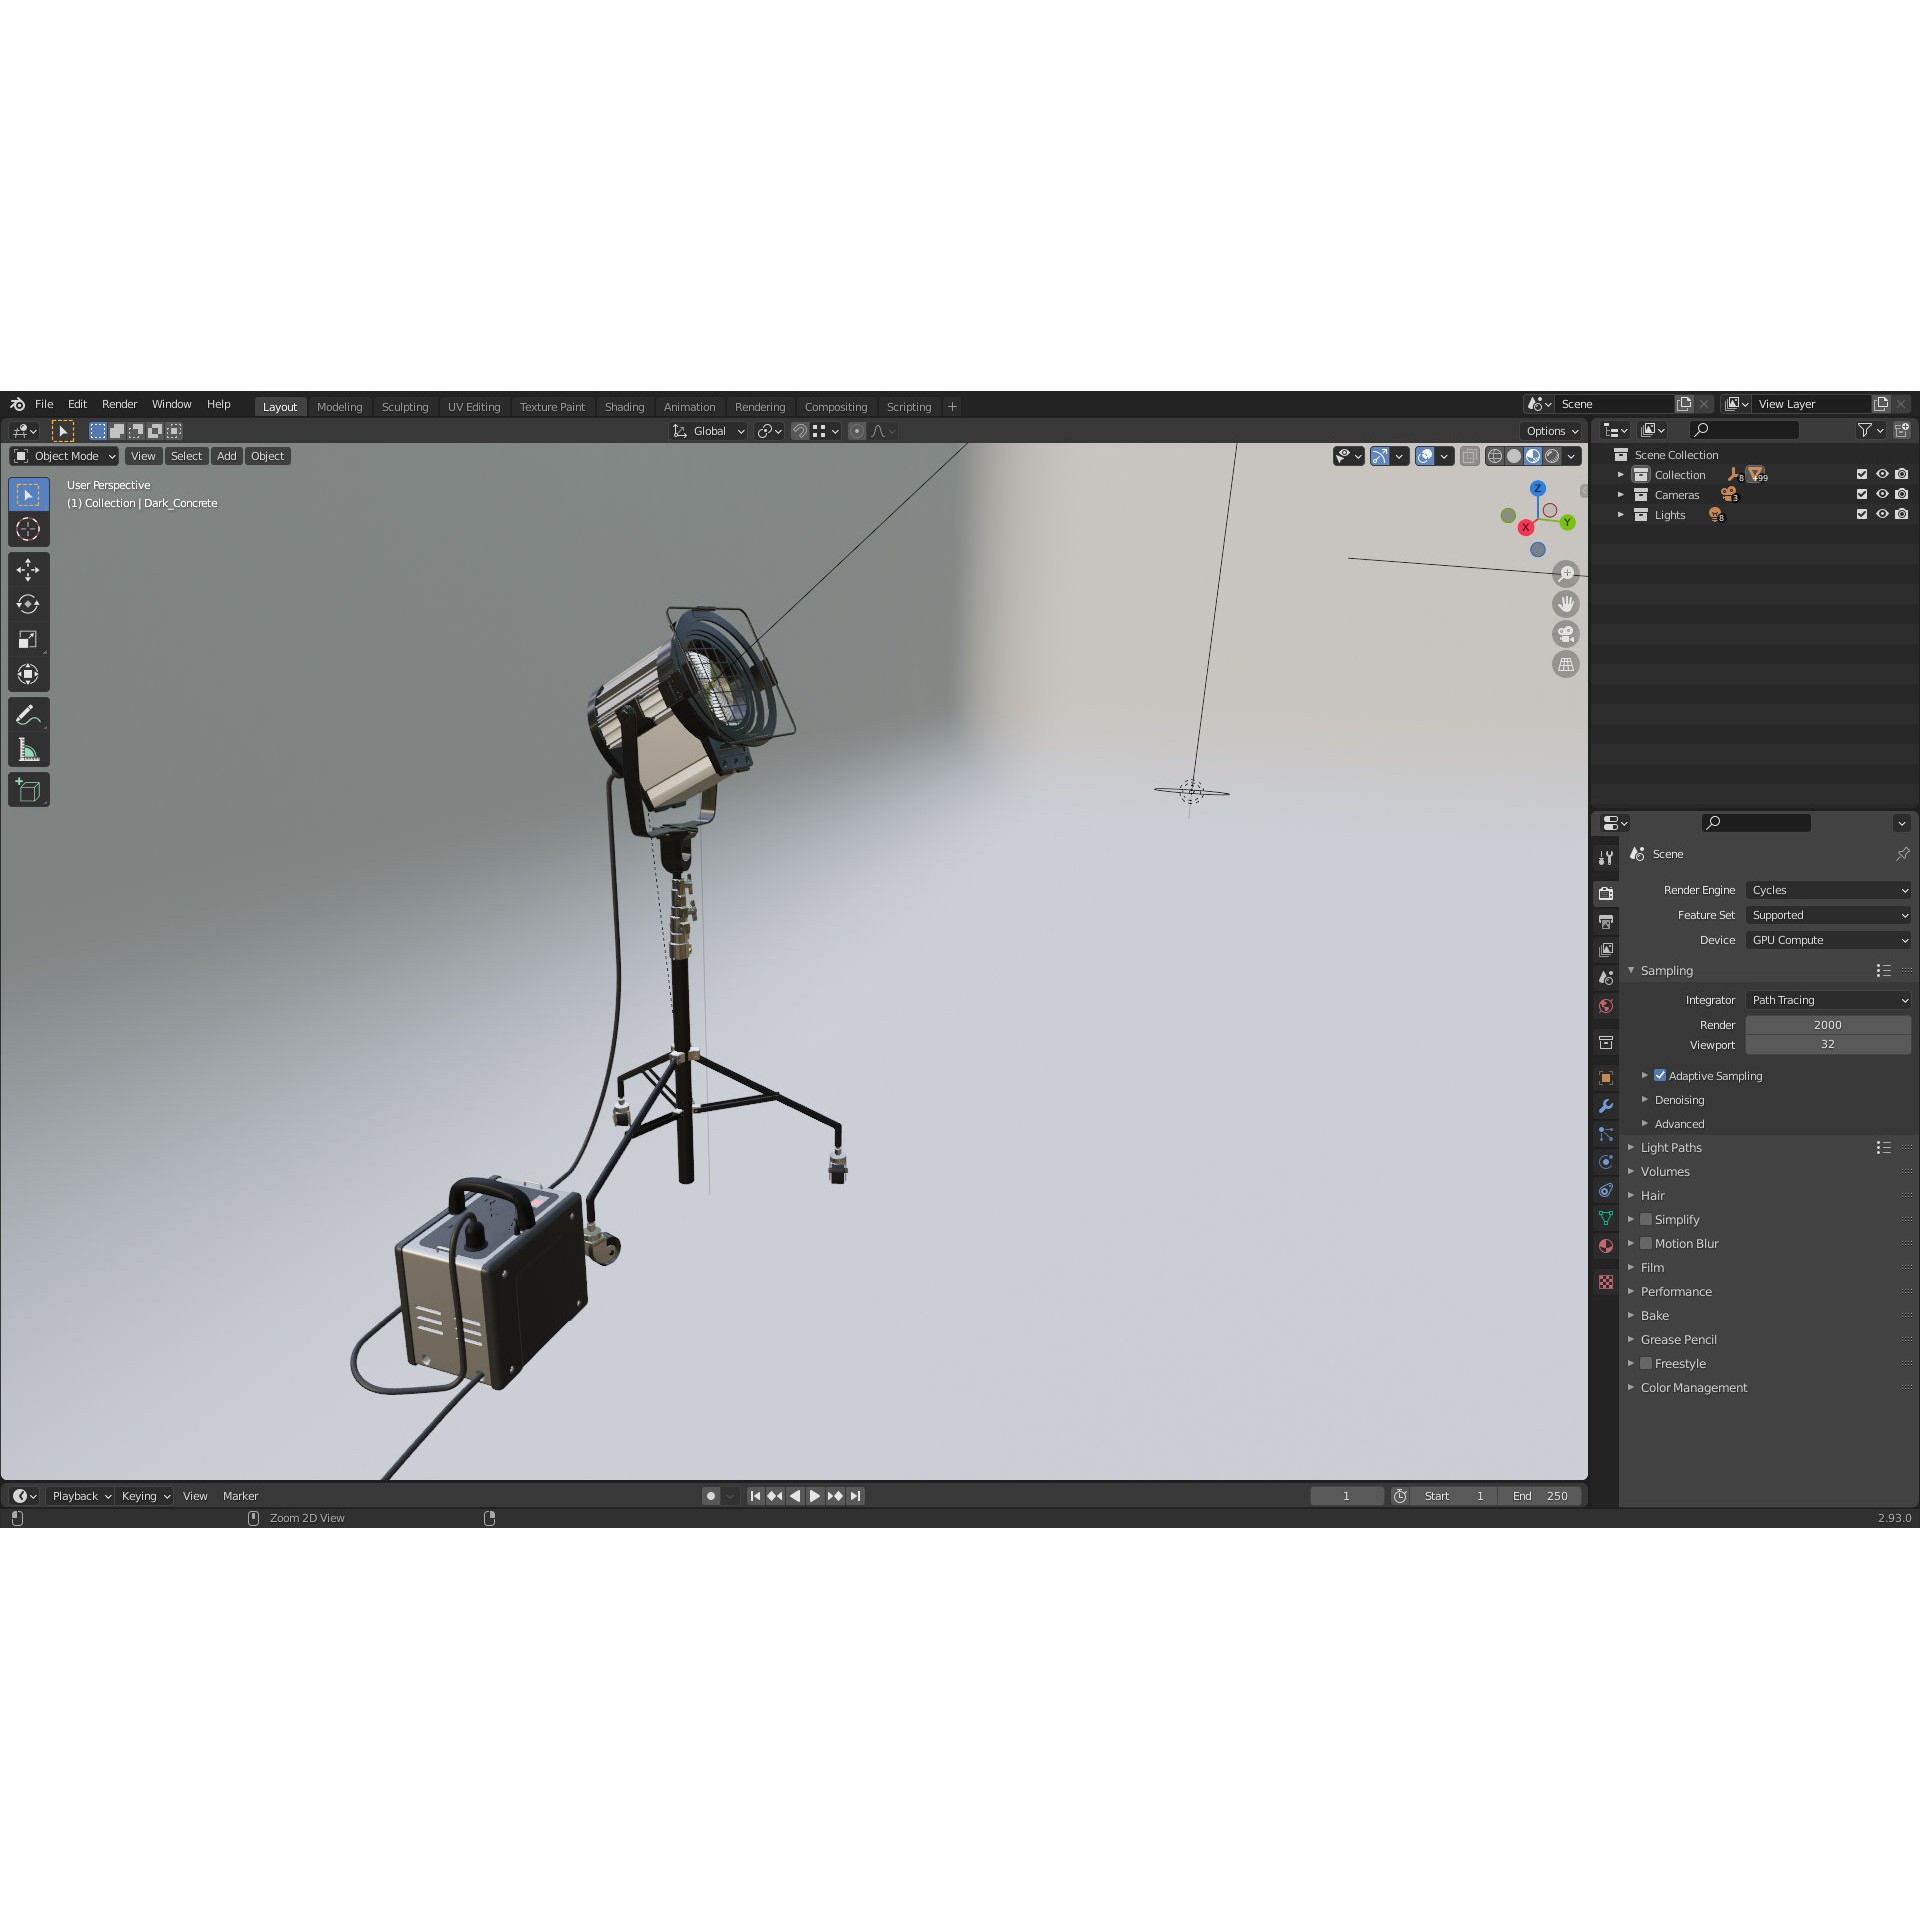
Task: Hide the Lights collection in the outliner
Action: point(1882,514)
